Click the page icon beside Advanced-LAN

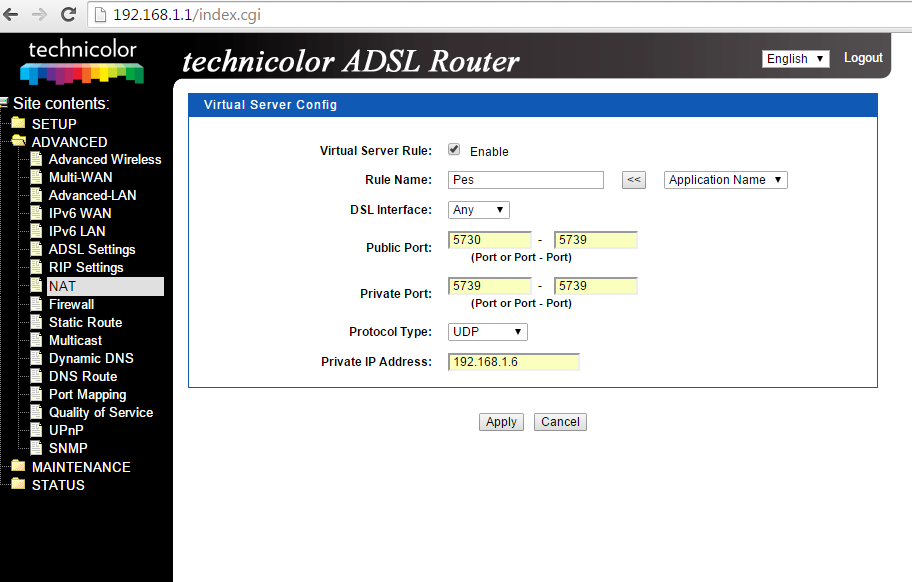pos(36,195)
